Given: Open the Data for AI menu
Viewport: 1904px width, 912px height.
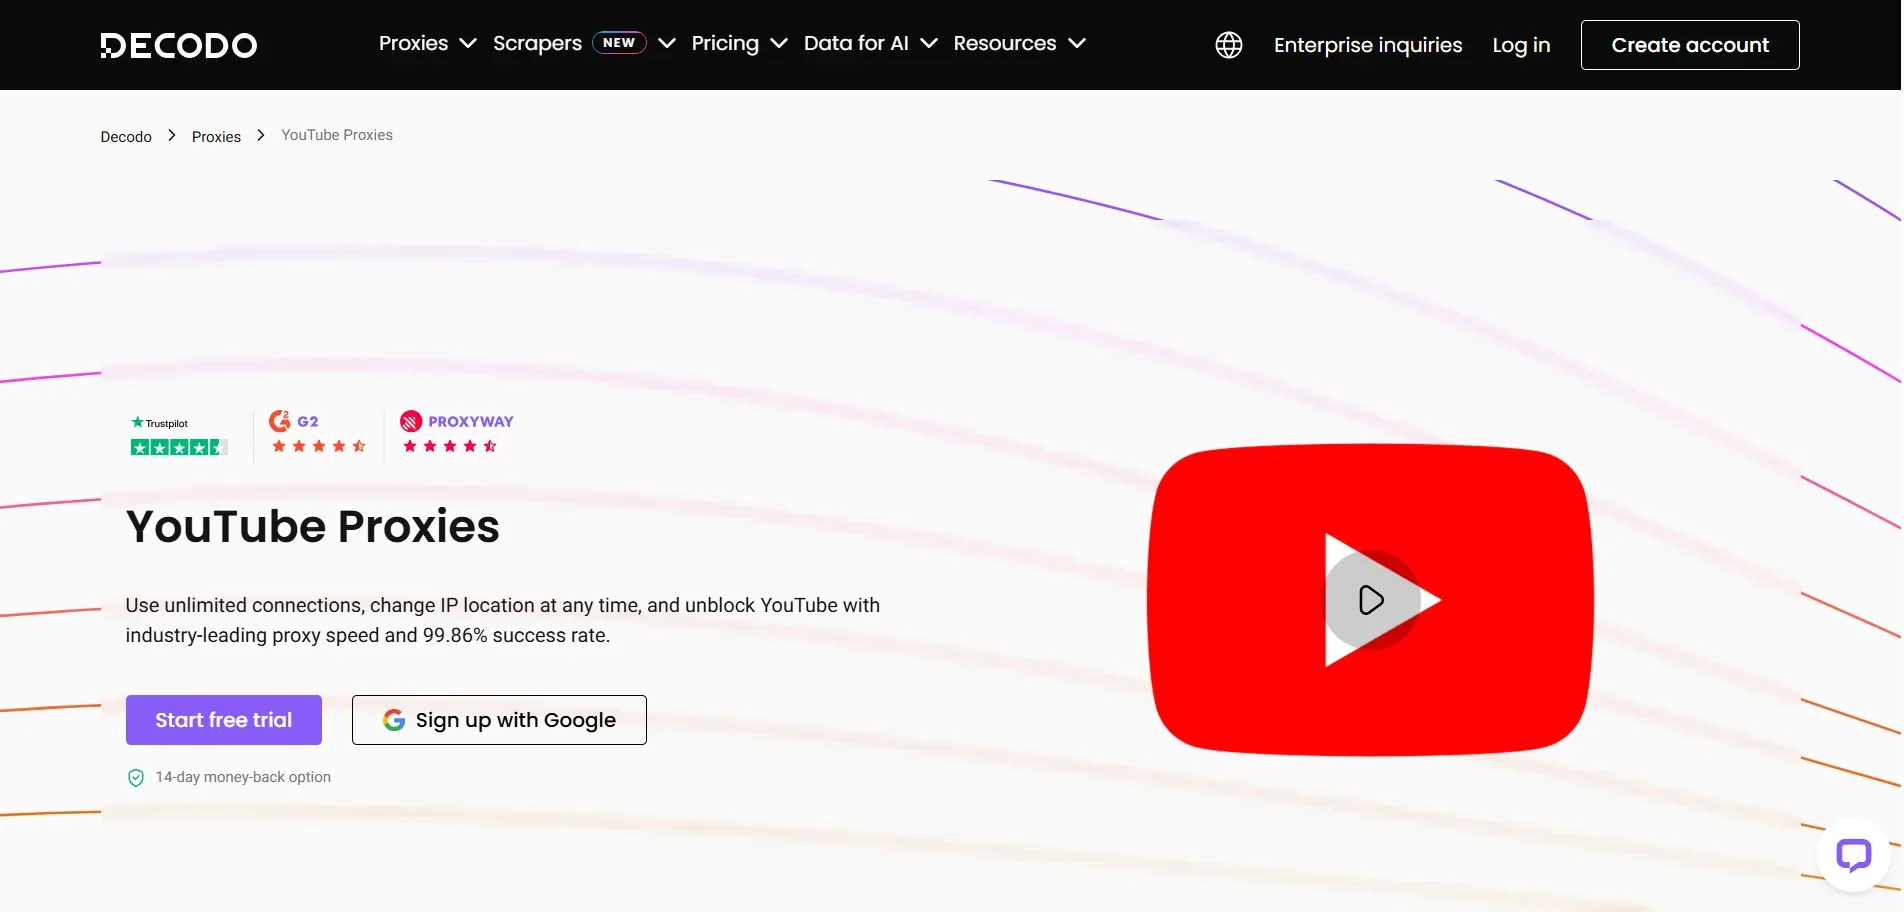Looking at the screenshot, I should click(x=856, y=43).
